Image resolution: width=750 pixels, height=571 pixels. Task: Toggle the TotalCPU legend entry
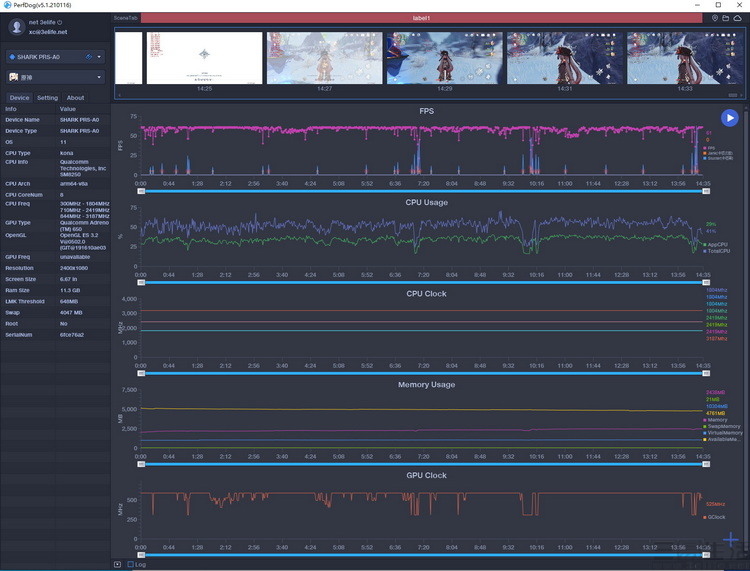click(720, 251)
